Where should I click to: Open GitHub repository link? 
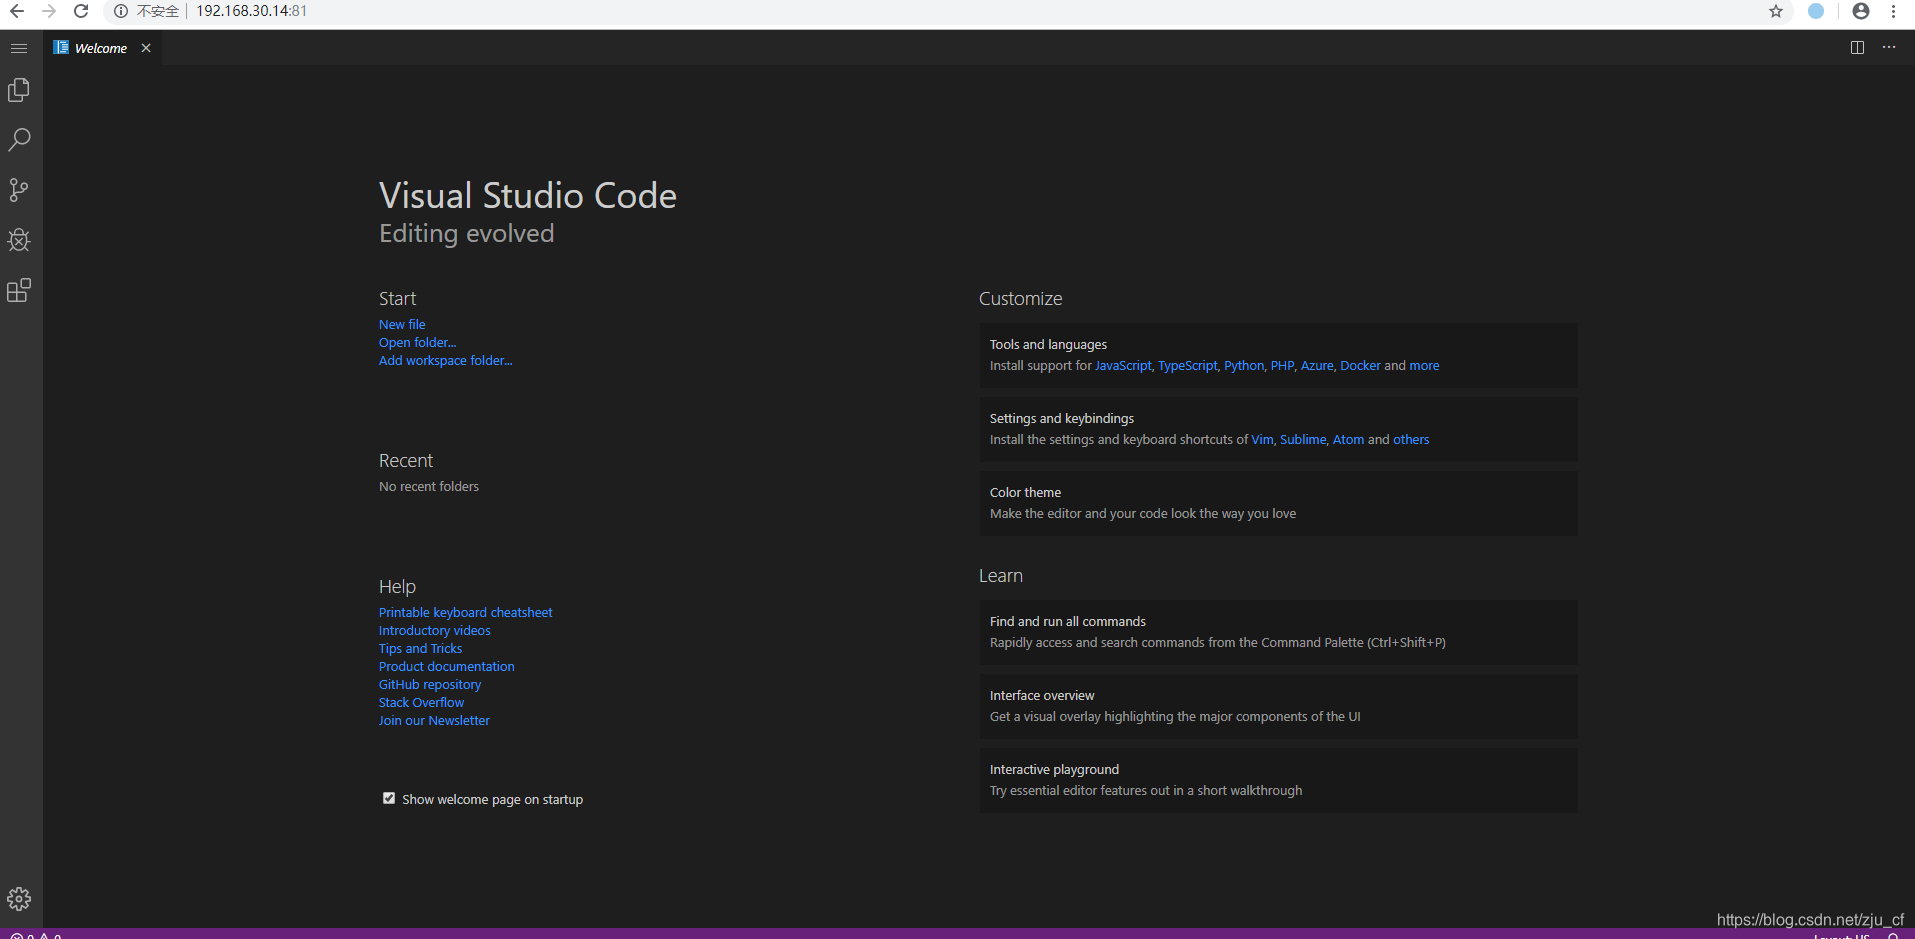click(430, 684)
